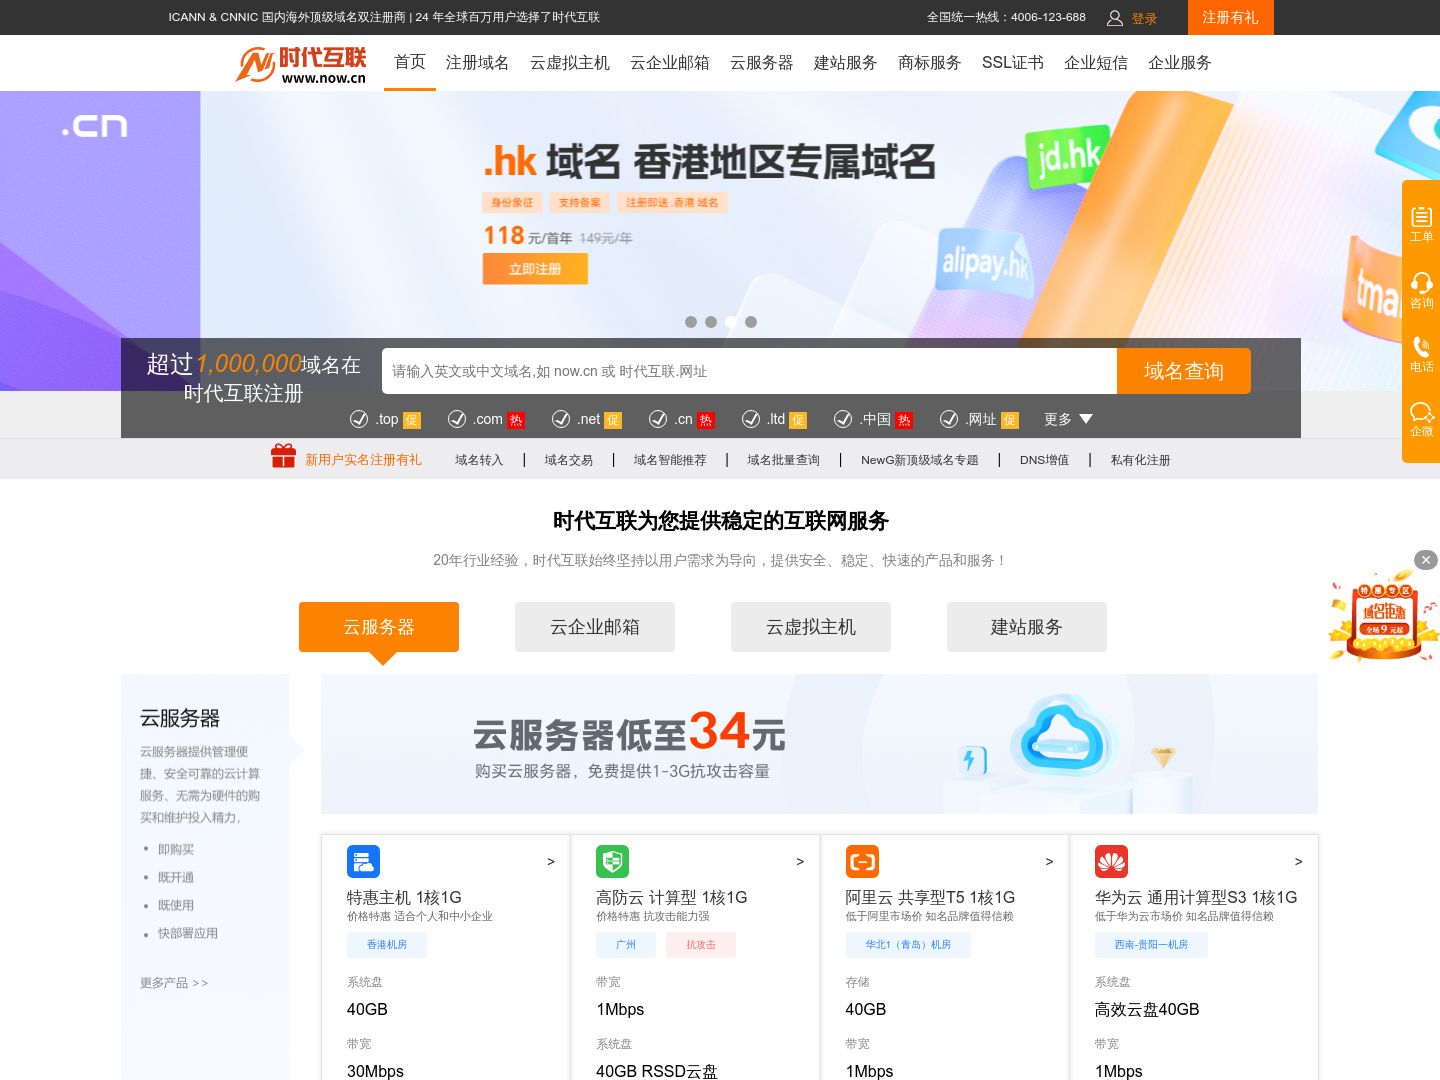
Task: Click the 阿里云 orange logo icon
Action: click(862, 861)
